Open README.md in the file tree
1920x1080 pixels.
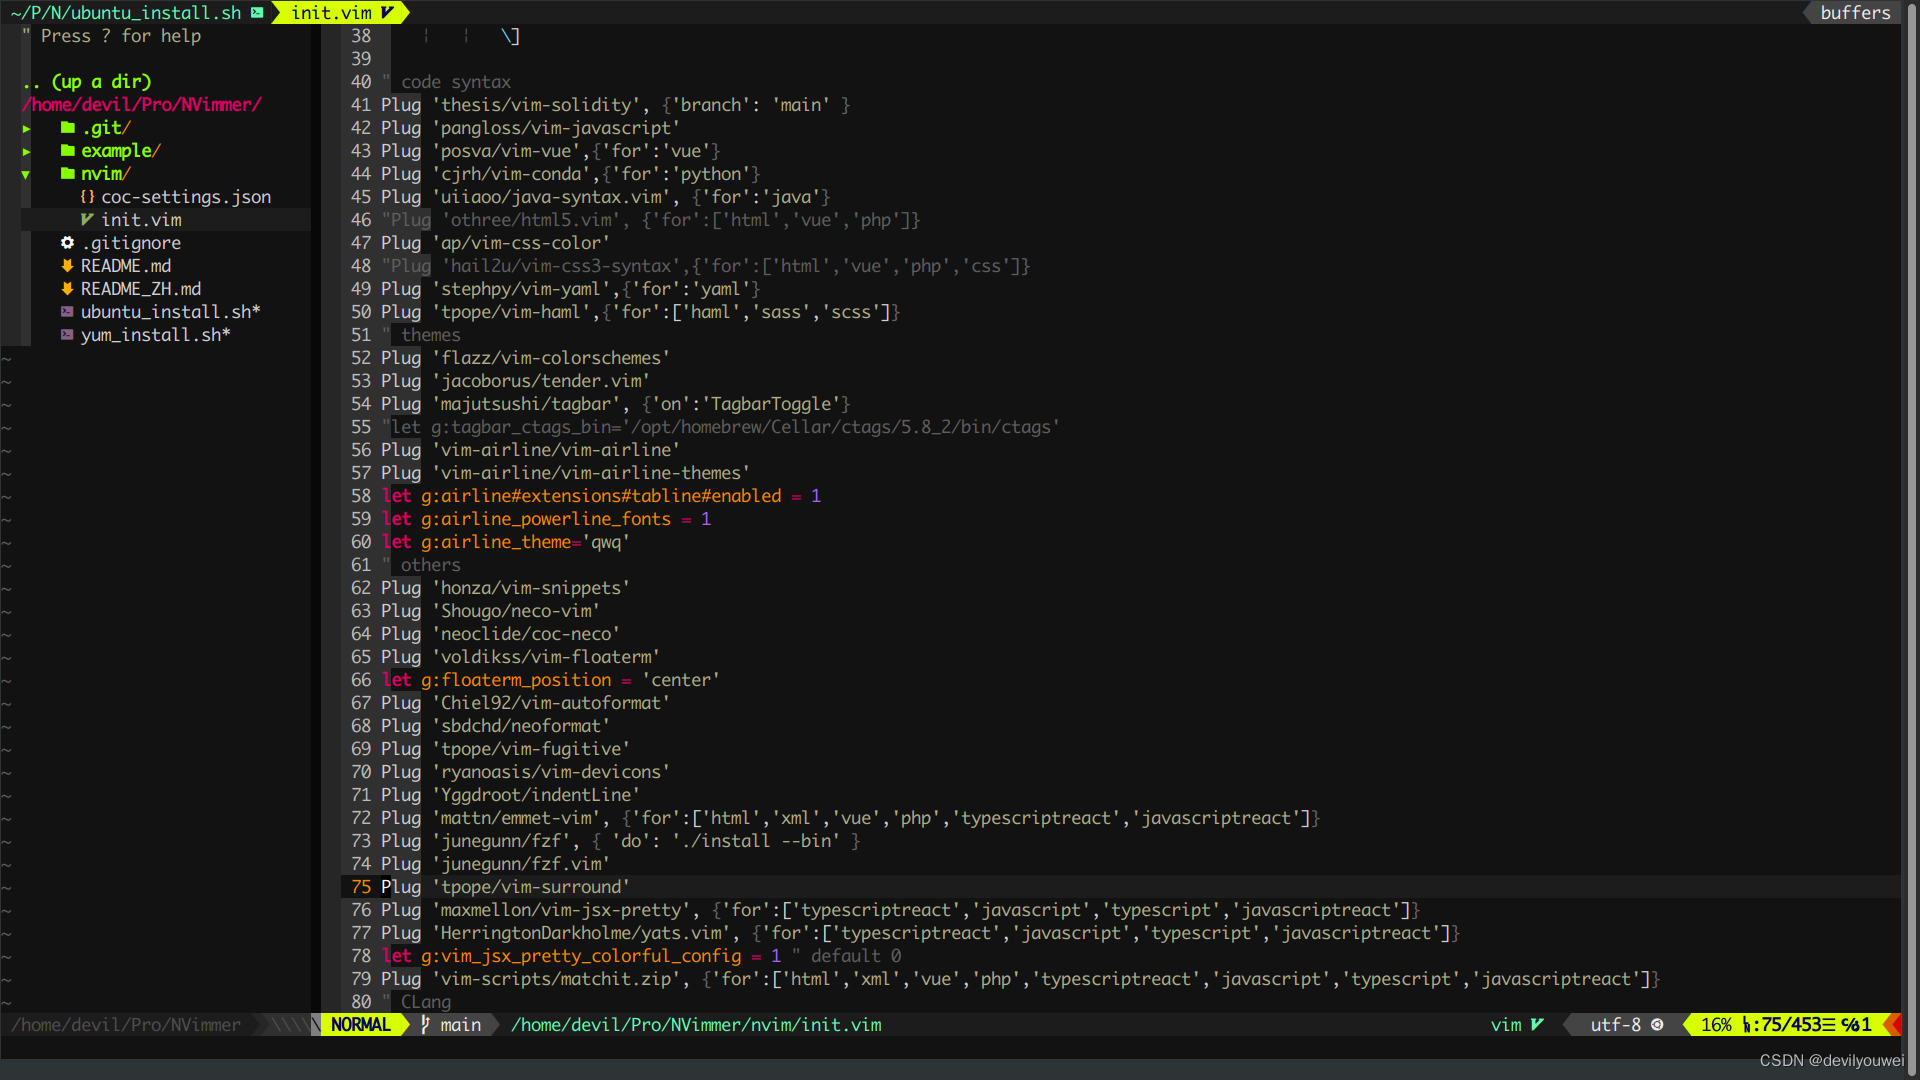click(126, 266)
